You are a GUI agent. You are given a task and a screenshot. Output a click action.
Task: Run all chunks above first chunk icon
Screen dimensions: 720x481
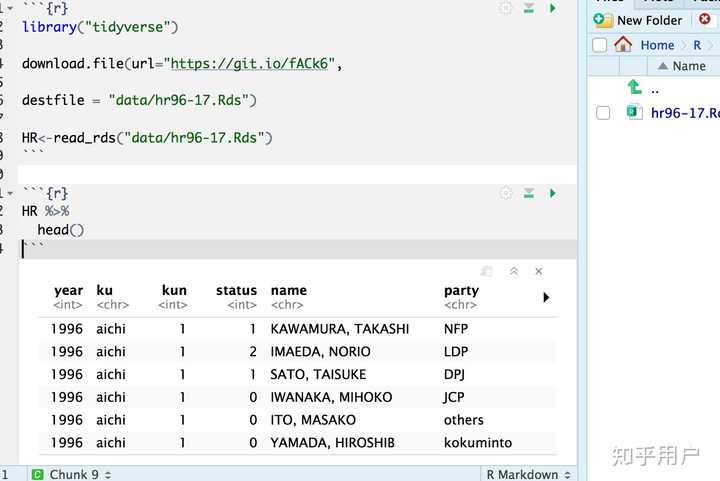[529, 8]
